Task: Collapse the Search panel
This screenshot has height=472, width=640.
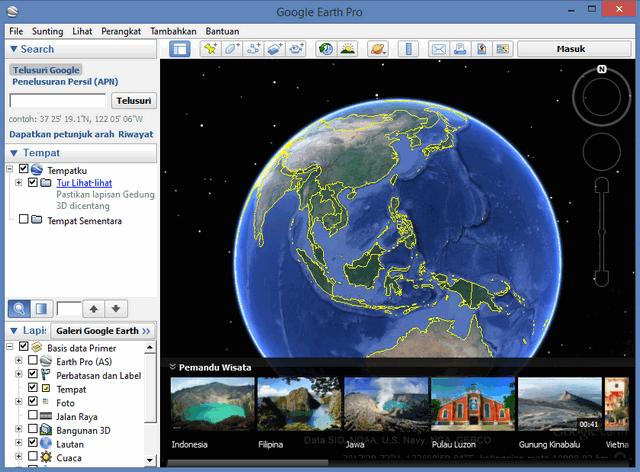Action: pyautogui.click(x=14, y=49)
